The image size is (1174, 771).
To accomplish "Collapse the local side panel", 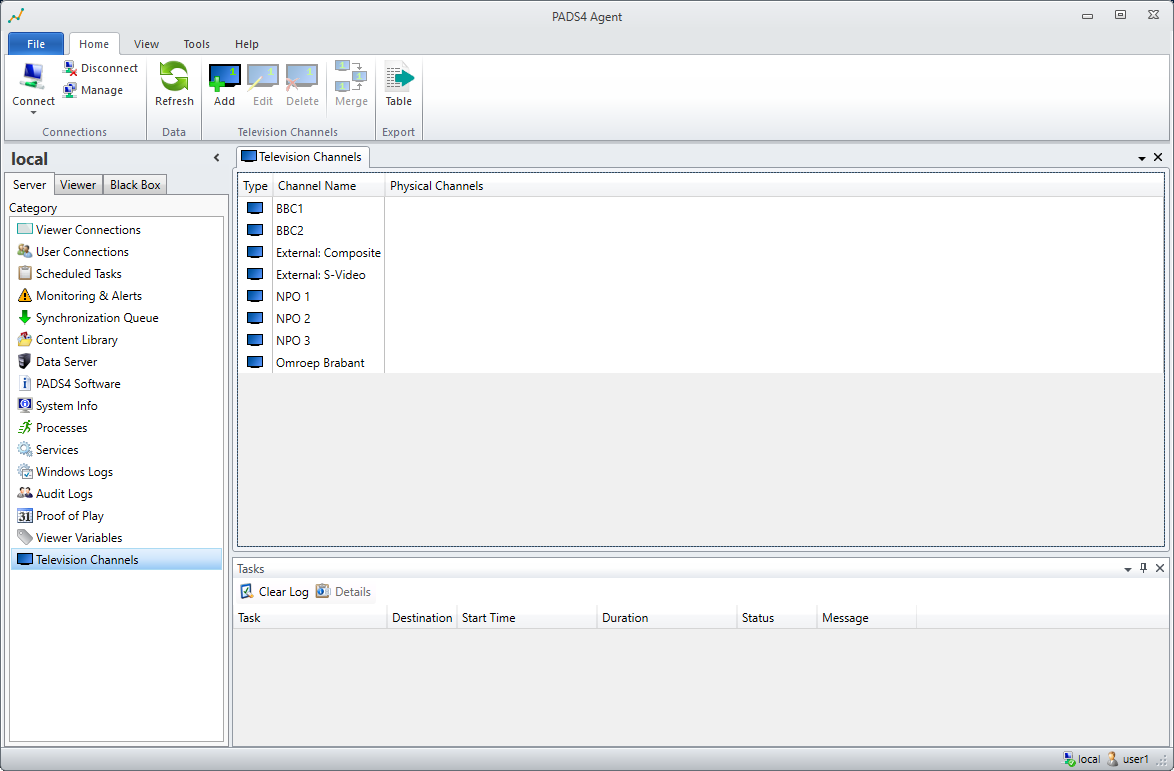I will click(216, 158).
